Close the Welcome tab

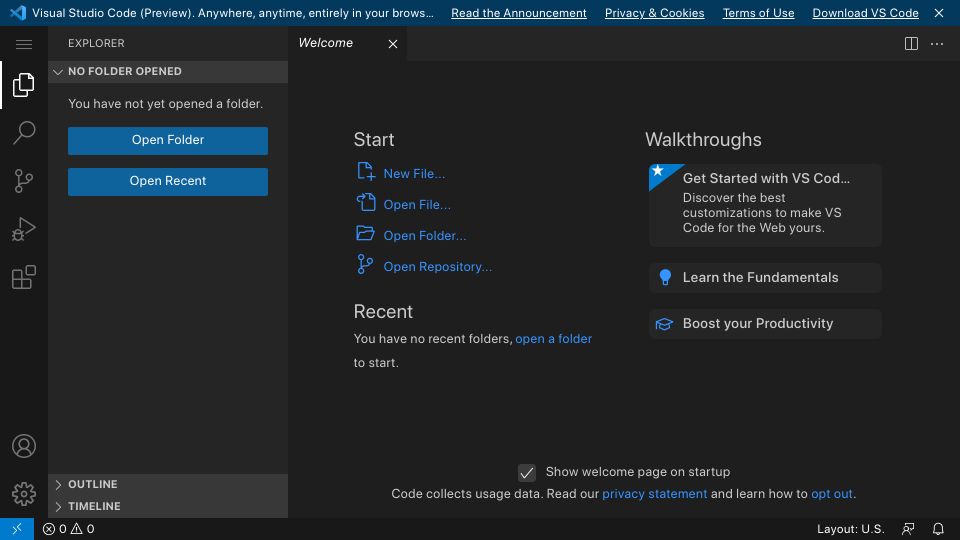tap(392, 44)
